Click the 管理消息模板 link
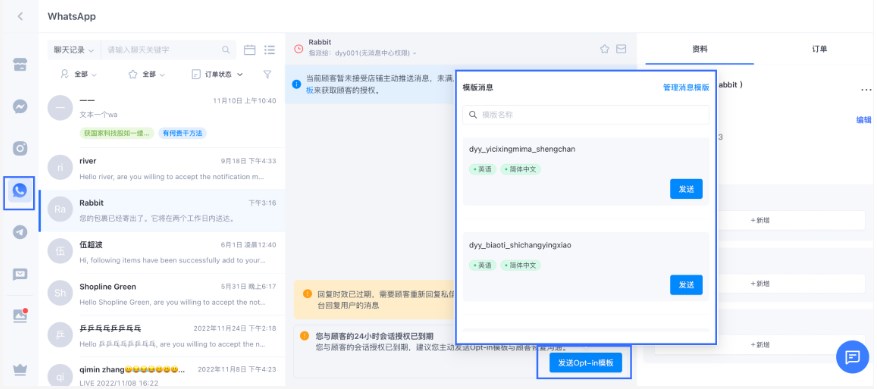This screenshot has width=877, height=389. coord(686,87)
